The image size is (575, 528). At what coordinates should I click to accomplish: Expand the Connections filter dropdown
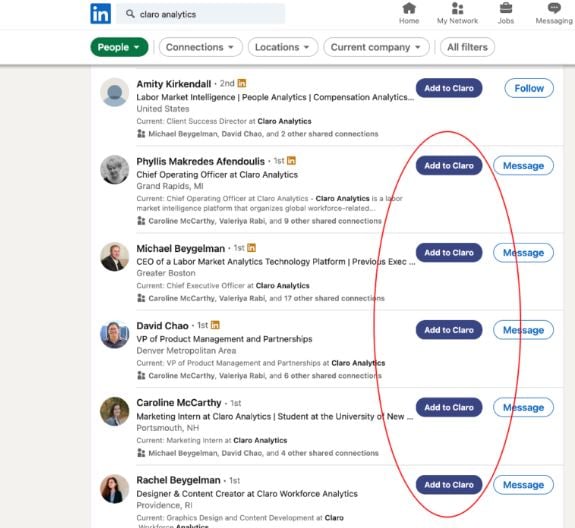[201, 47]
